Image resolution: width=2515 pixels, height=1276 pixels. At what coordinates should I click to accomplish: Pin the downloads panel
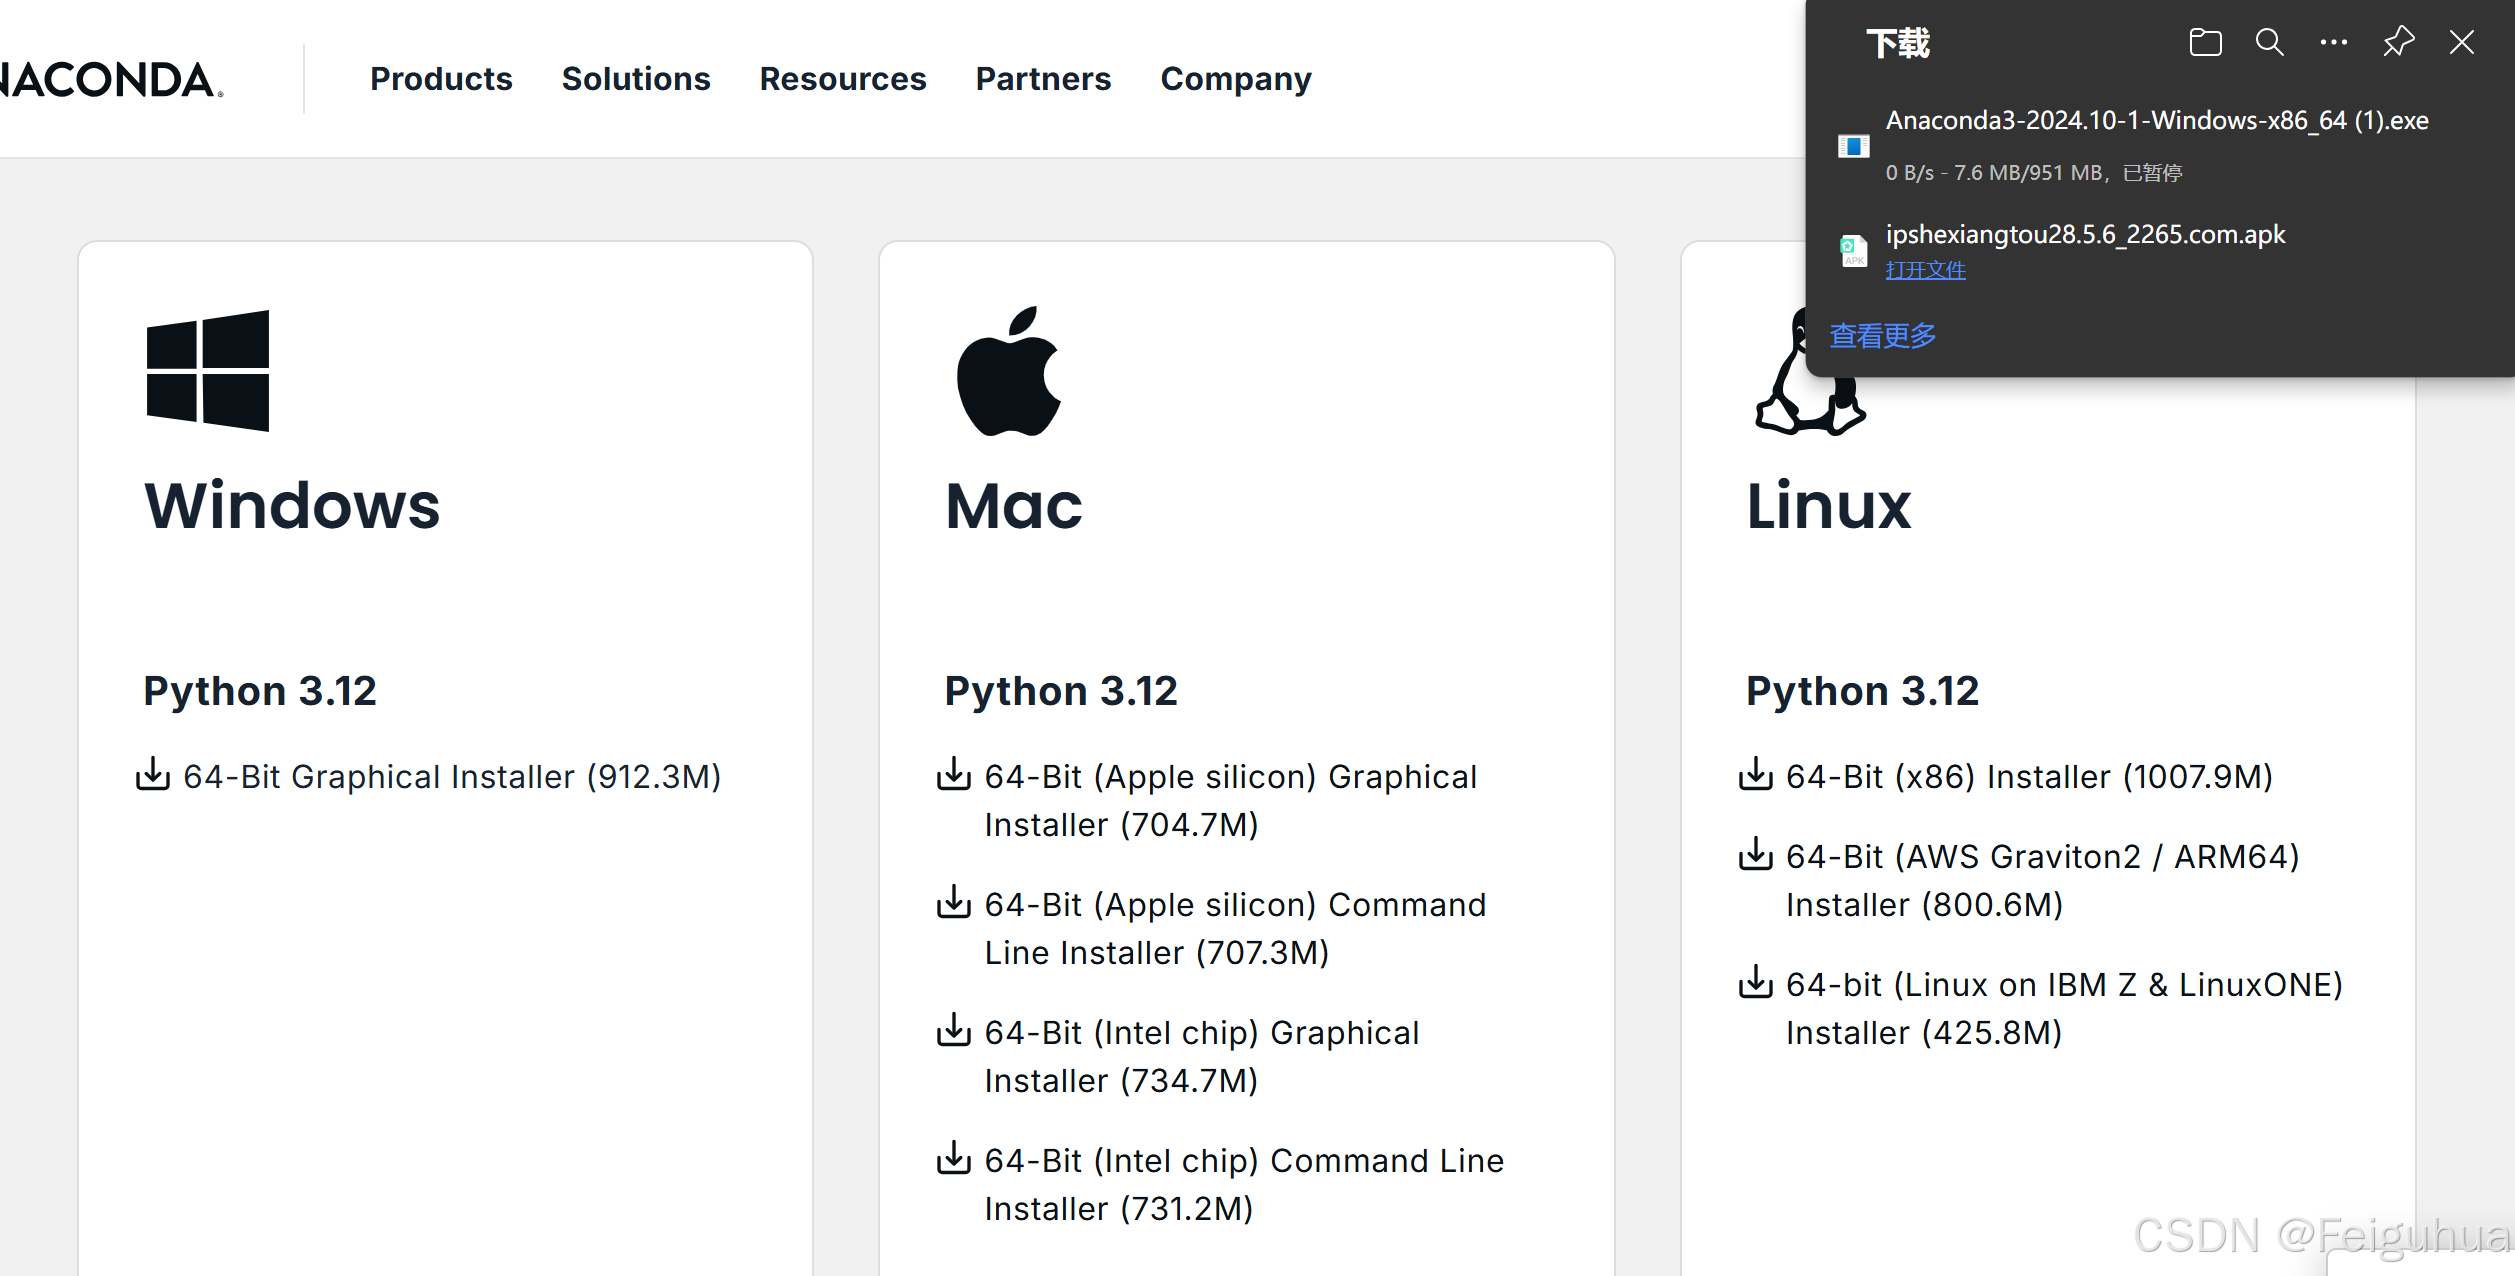pos(2398,43)
